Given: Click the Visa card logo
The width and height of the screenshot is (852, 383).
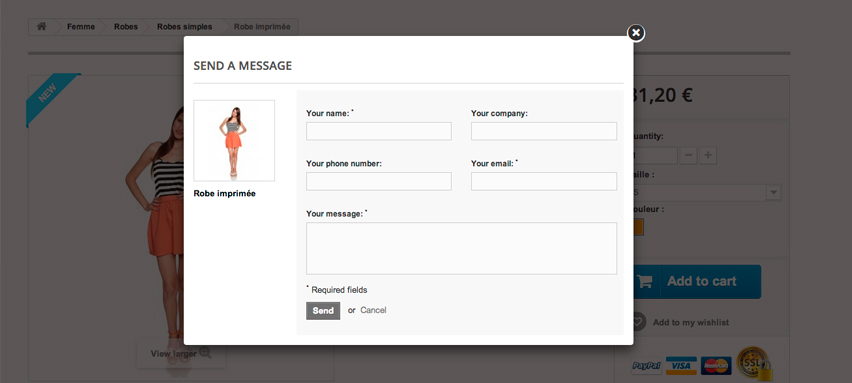Looking at the screenshot, I should tap(681, 366).
